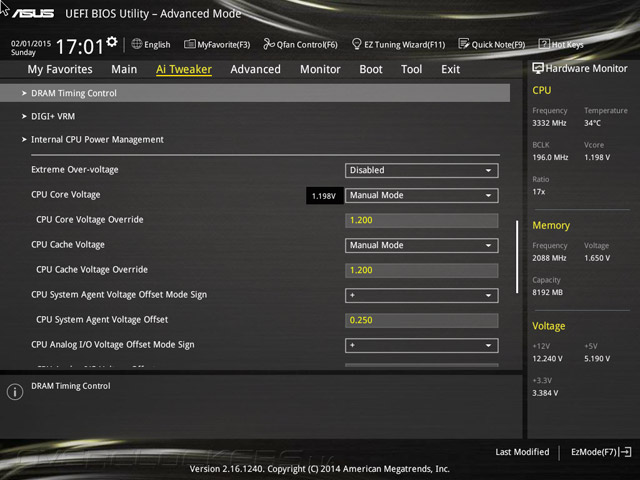Open Extreme Over-voltage dropdown

pos(422,170)
